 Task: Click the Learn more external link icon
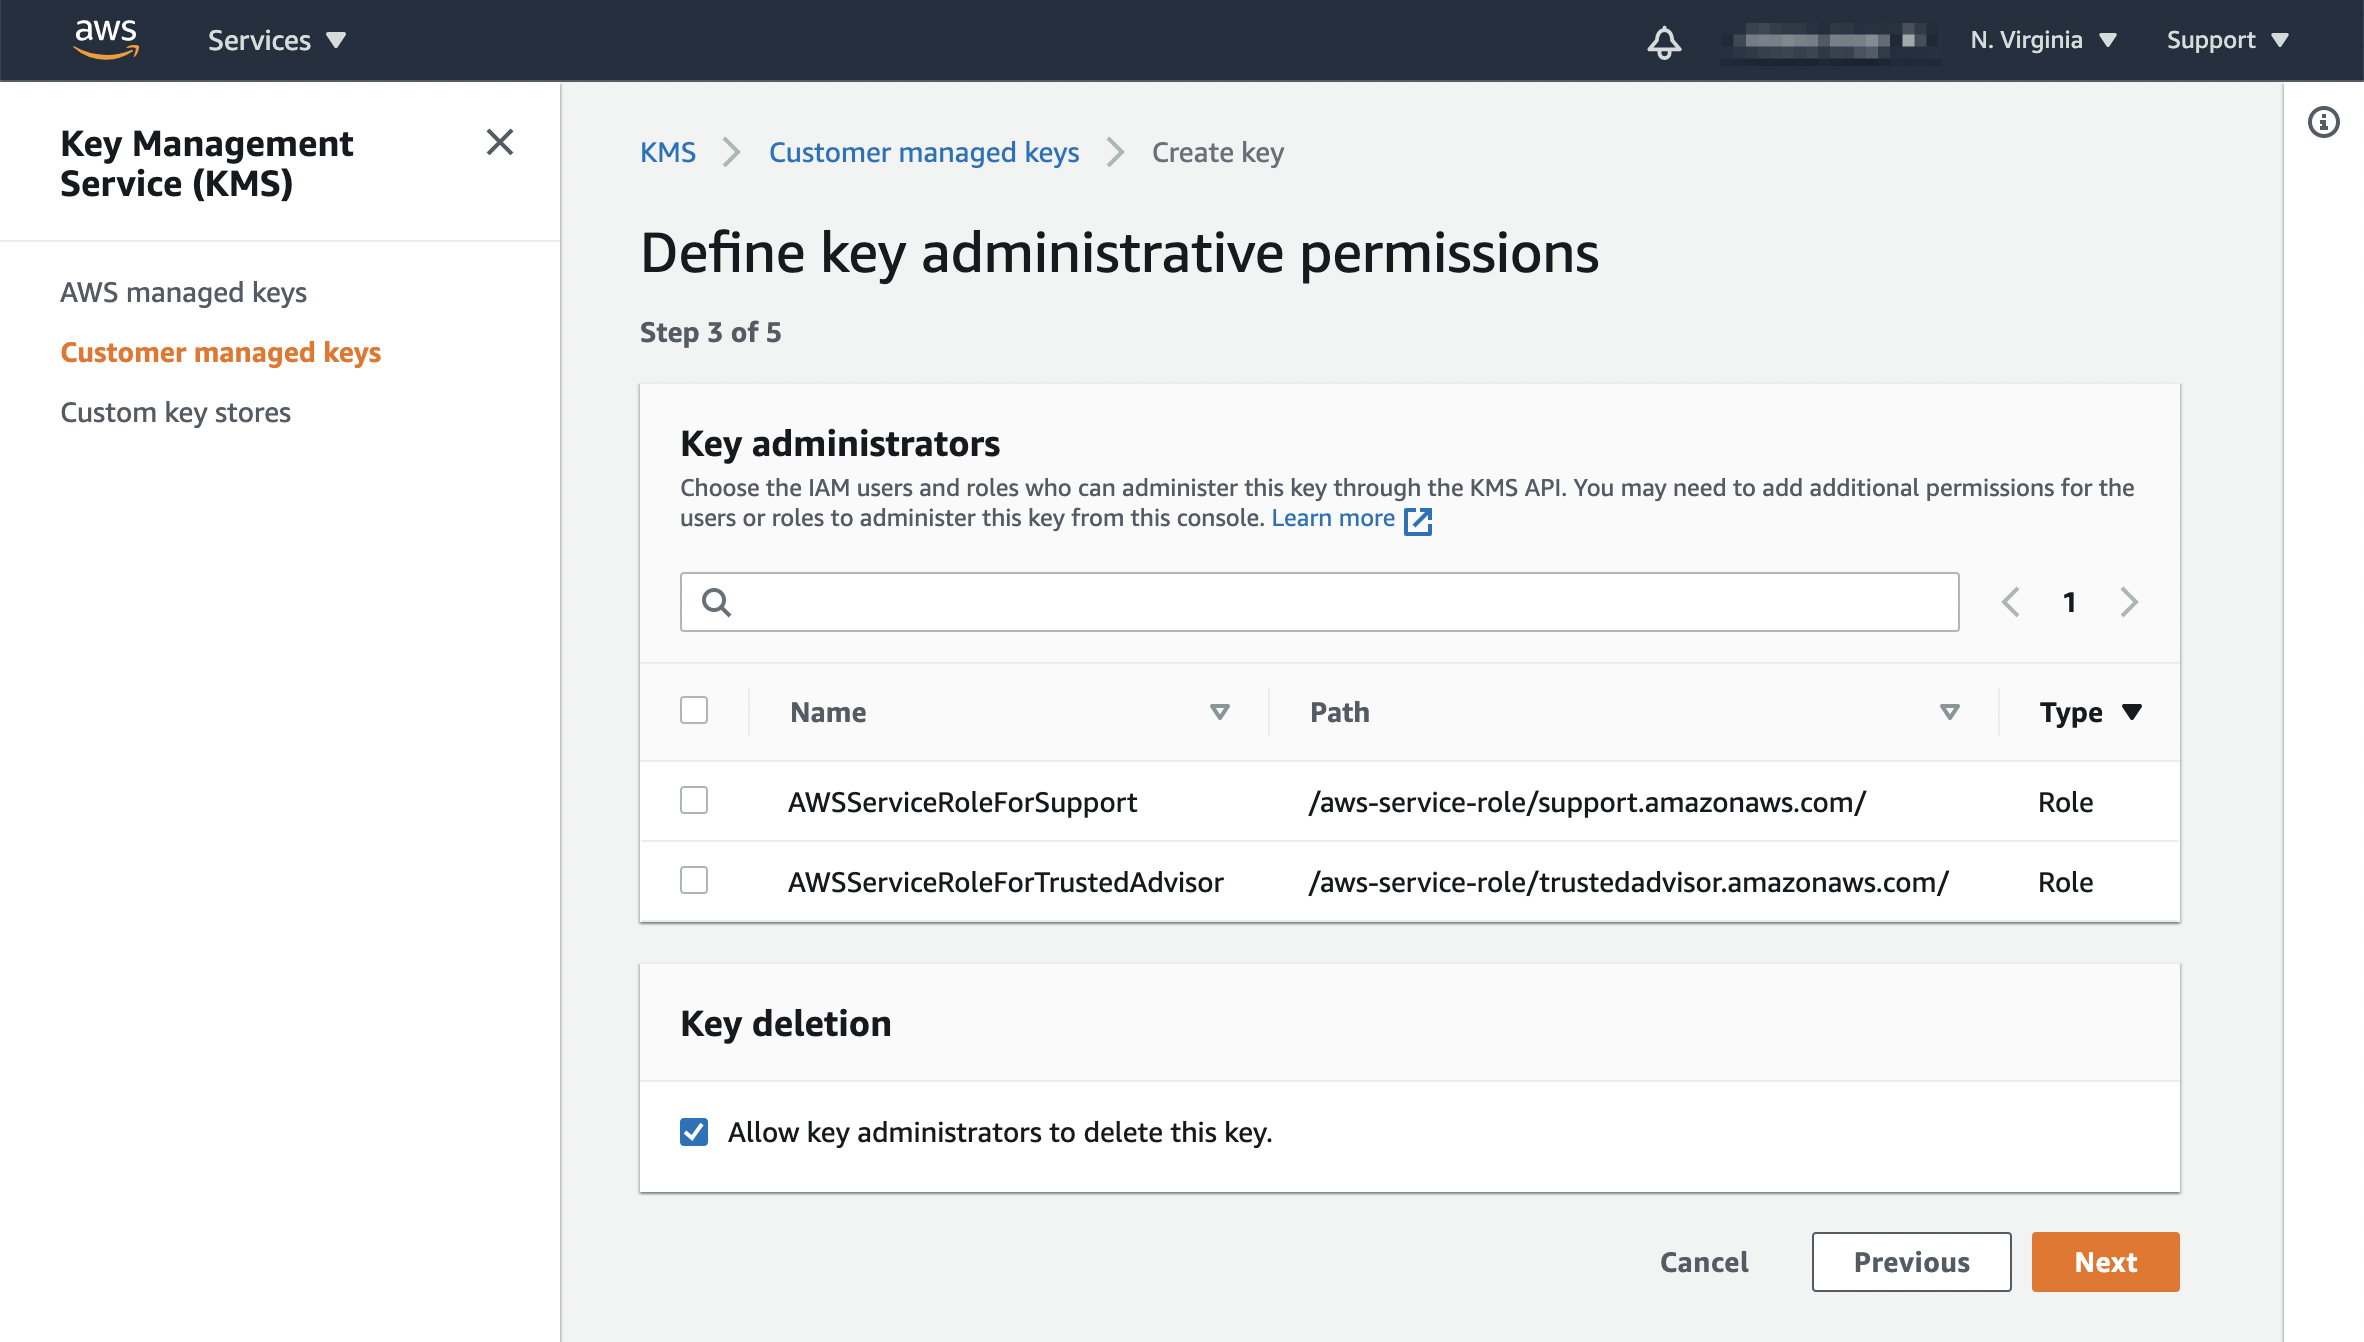[1418, 520]
